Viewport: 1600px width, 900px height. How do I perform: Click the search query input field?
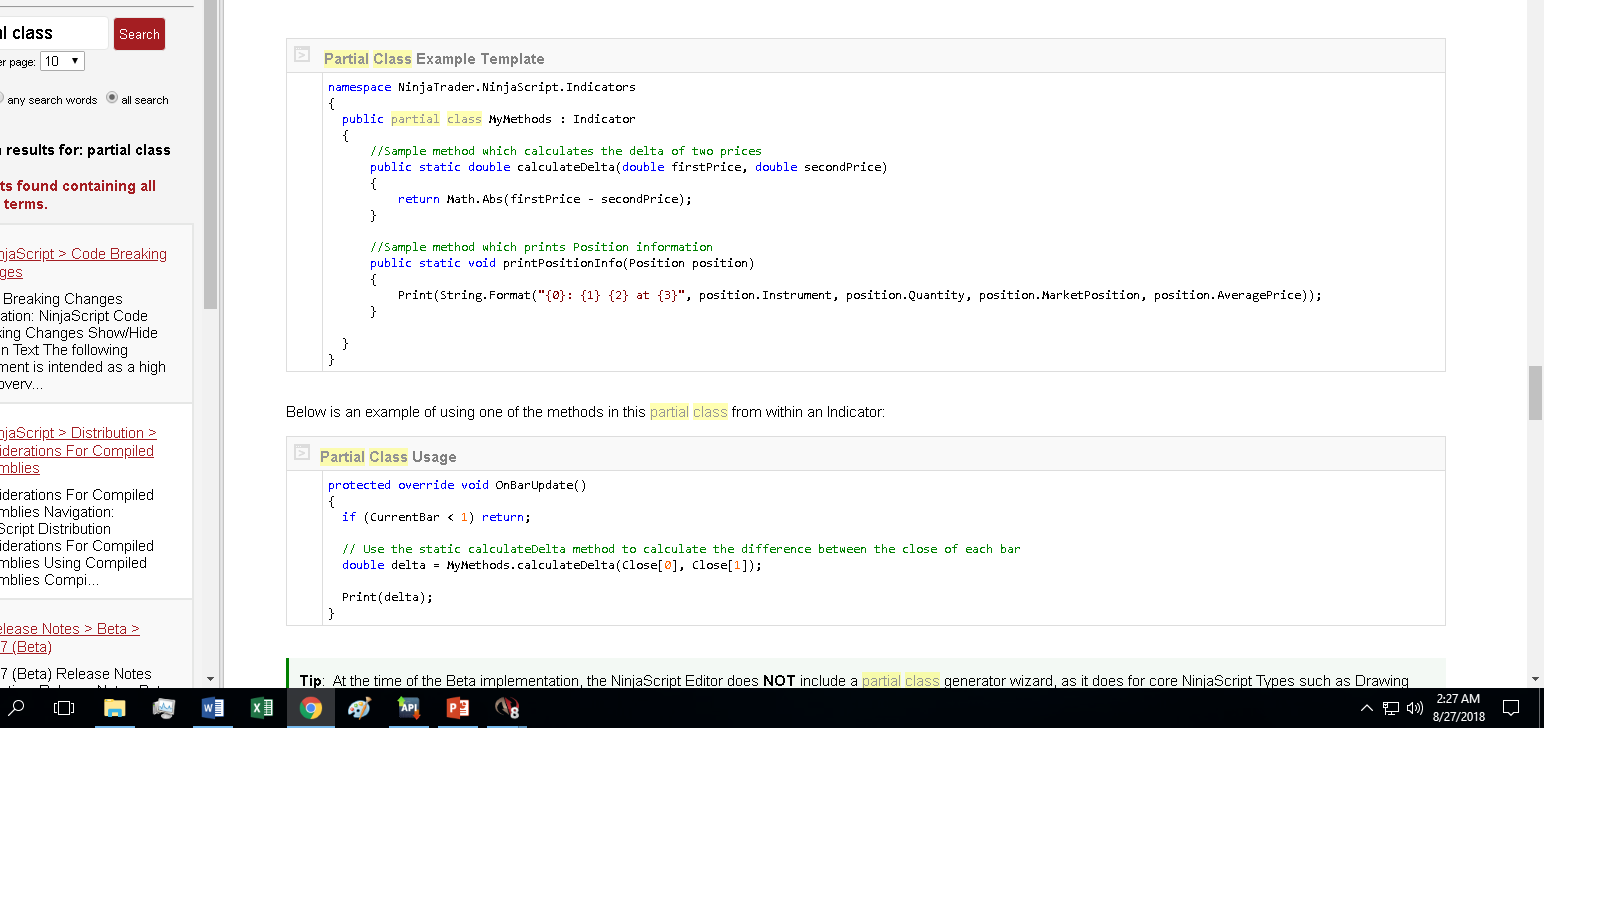point(53,33)
